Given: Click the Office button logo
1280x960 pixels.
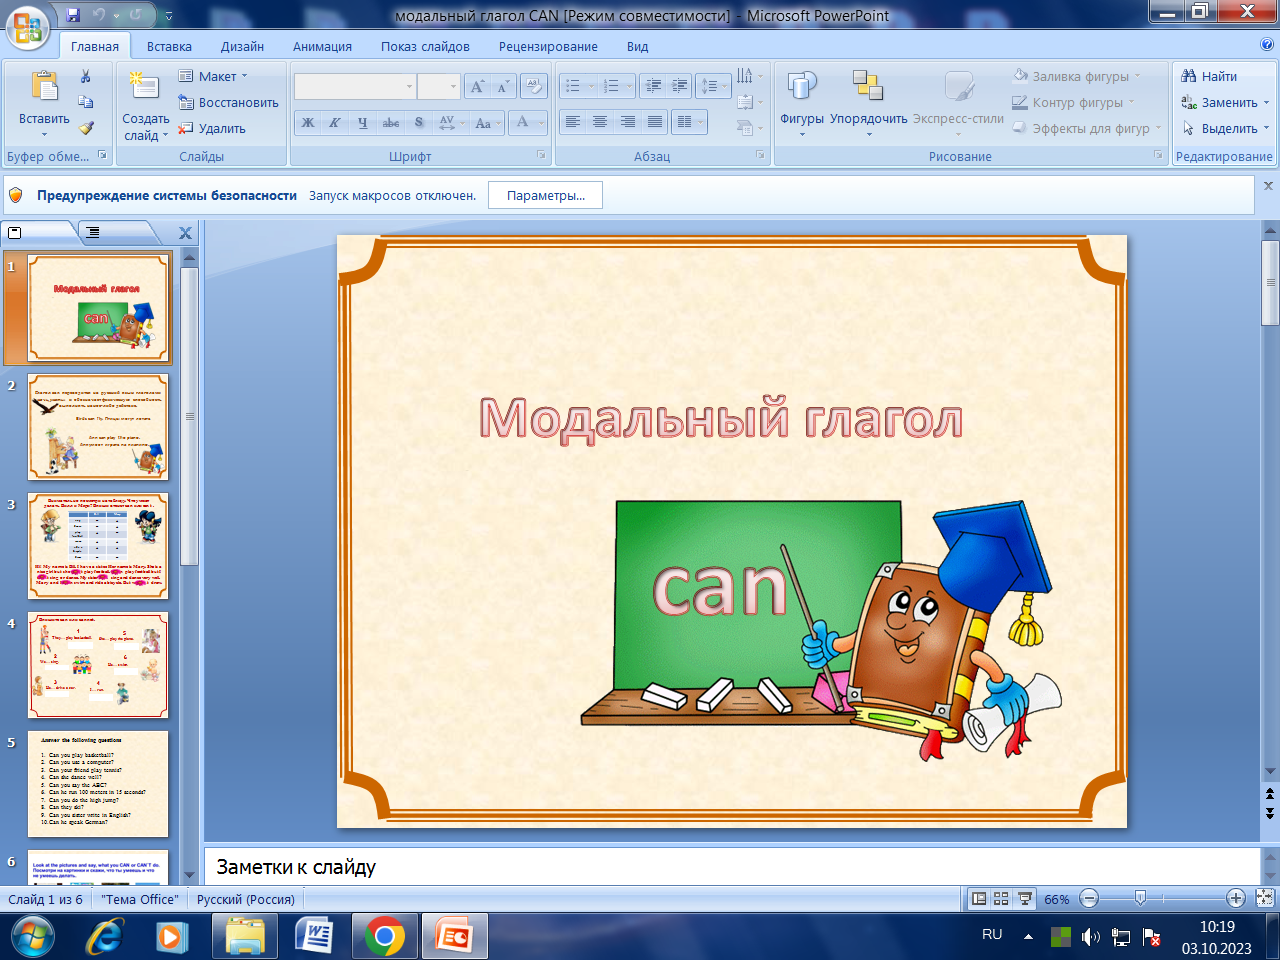Looking at the screenshot, I should click(28, 27).
